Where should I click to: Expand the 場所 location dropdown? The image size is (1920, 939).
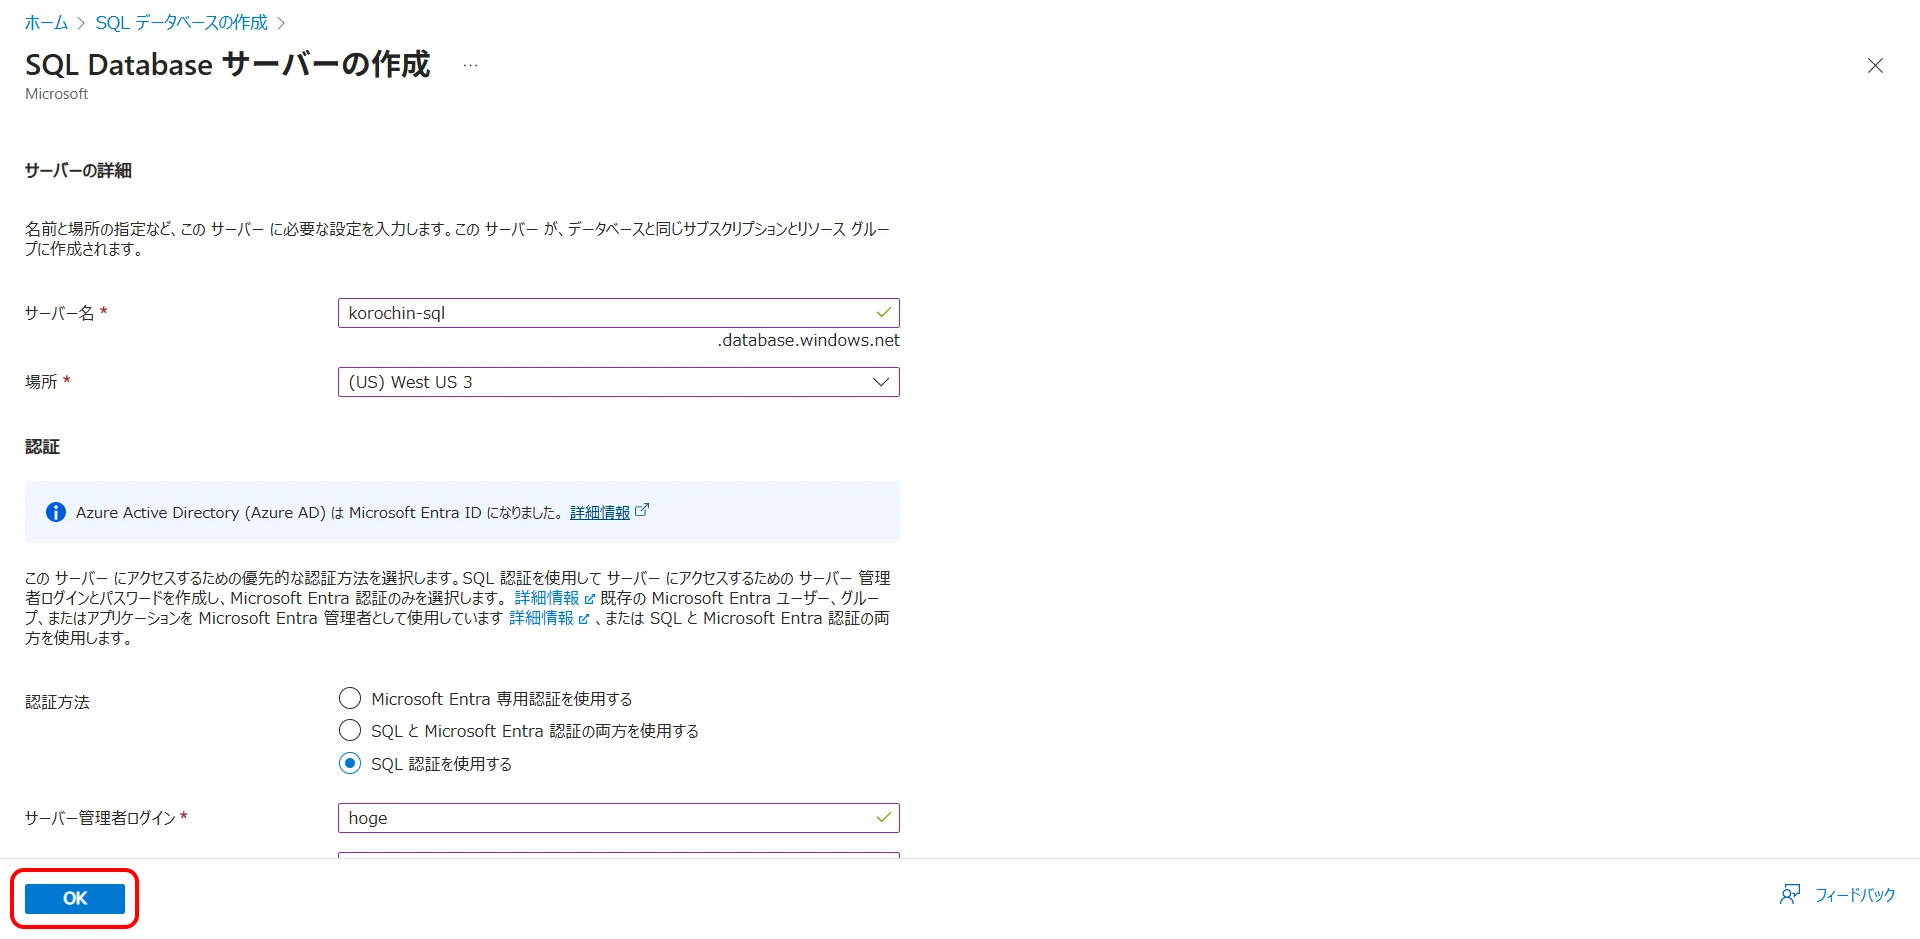tap(618, 382)
